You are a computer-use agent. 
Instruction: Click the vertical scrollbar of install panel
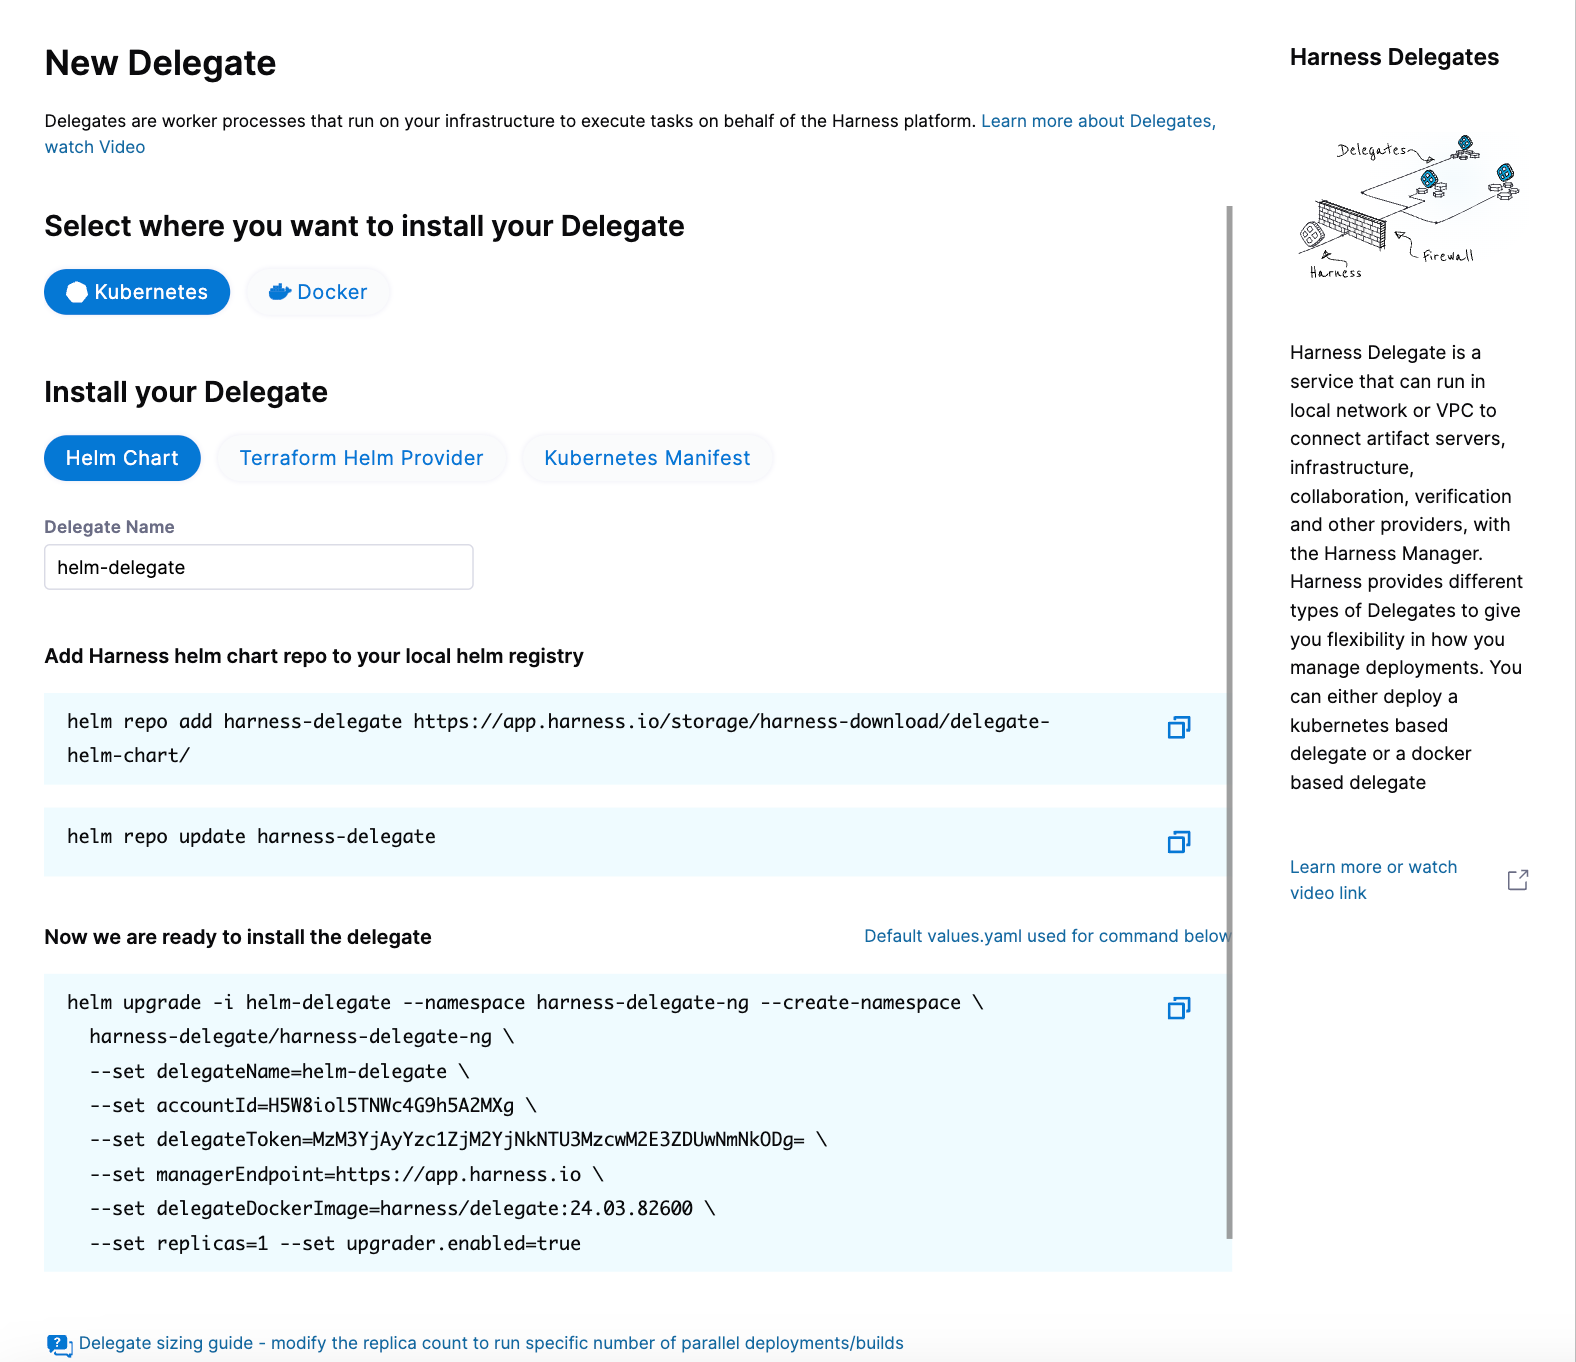click(x=1229, y=720)
